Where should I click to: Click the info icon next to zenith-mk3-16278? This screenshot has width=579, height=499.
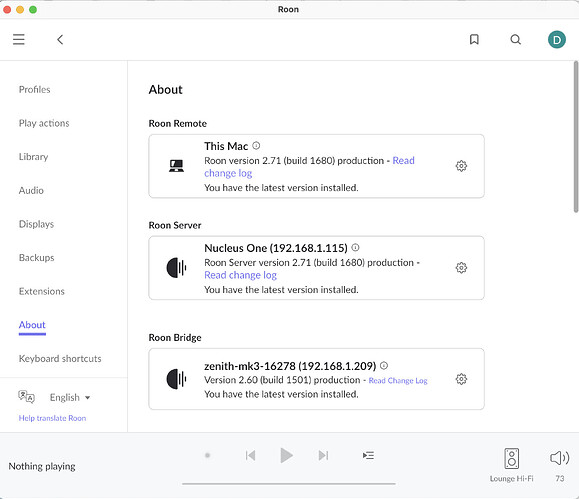pos(384,365)
